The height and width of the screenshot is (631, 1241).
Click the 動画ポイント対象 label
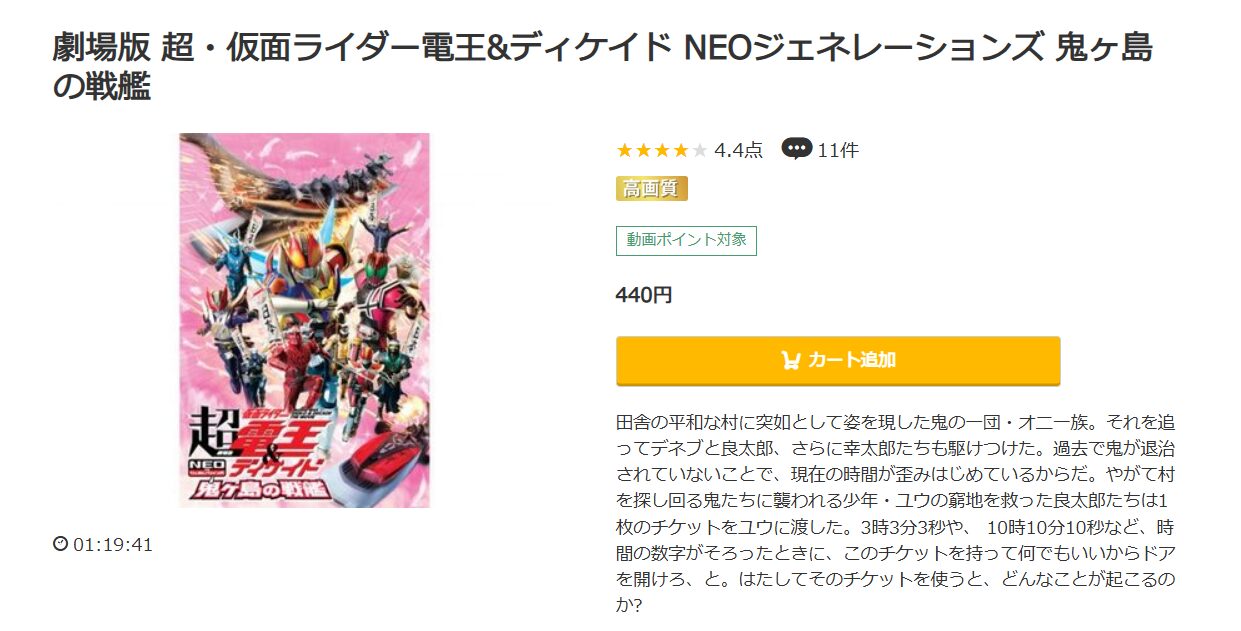tap(686, 240)
